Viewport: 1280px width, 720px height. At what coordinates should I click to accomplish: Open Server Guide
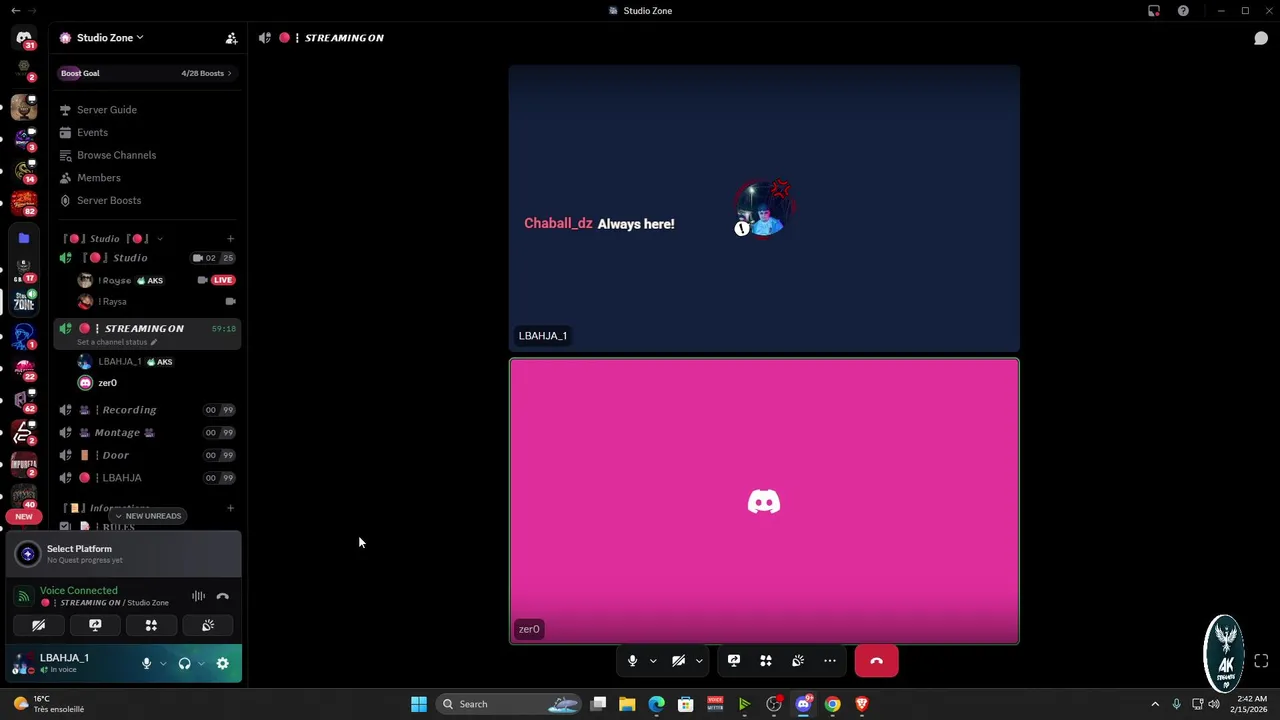point(146,110)
